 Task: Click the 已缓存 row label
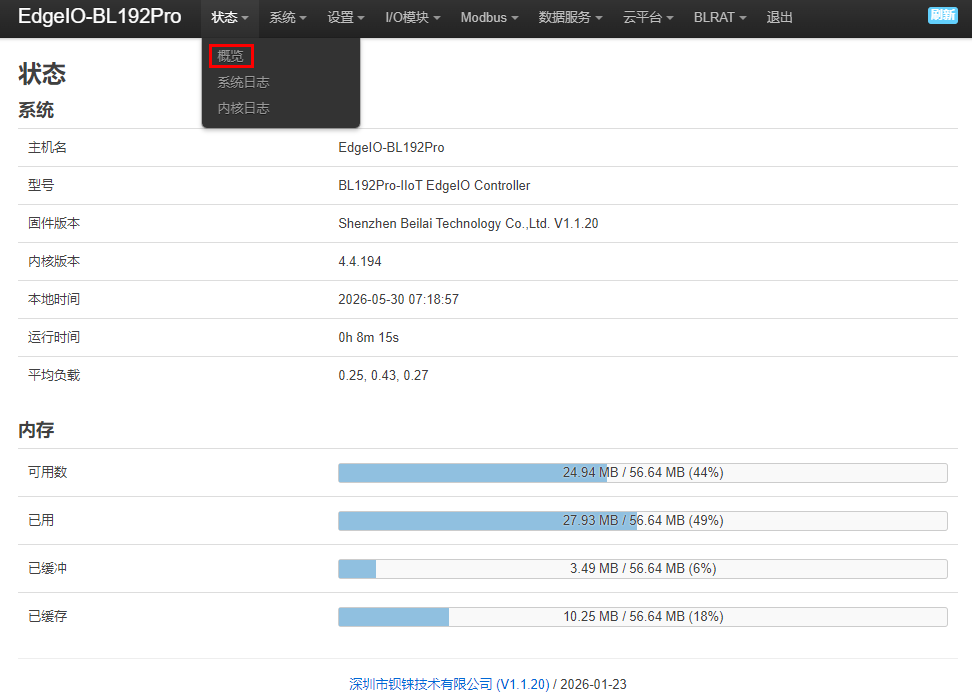47,616
